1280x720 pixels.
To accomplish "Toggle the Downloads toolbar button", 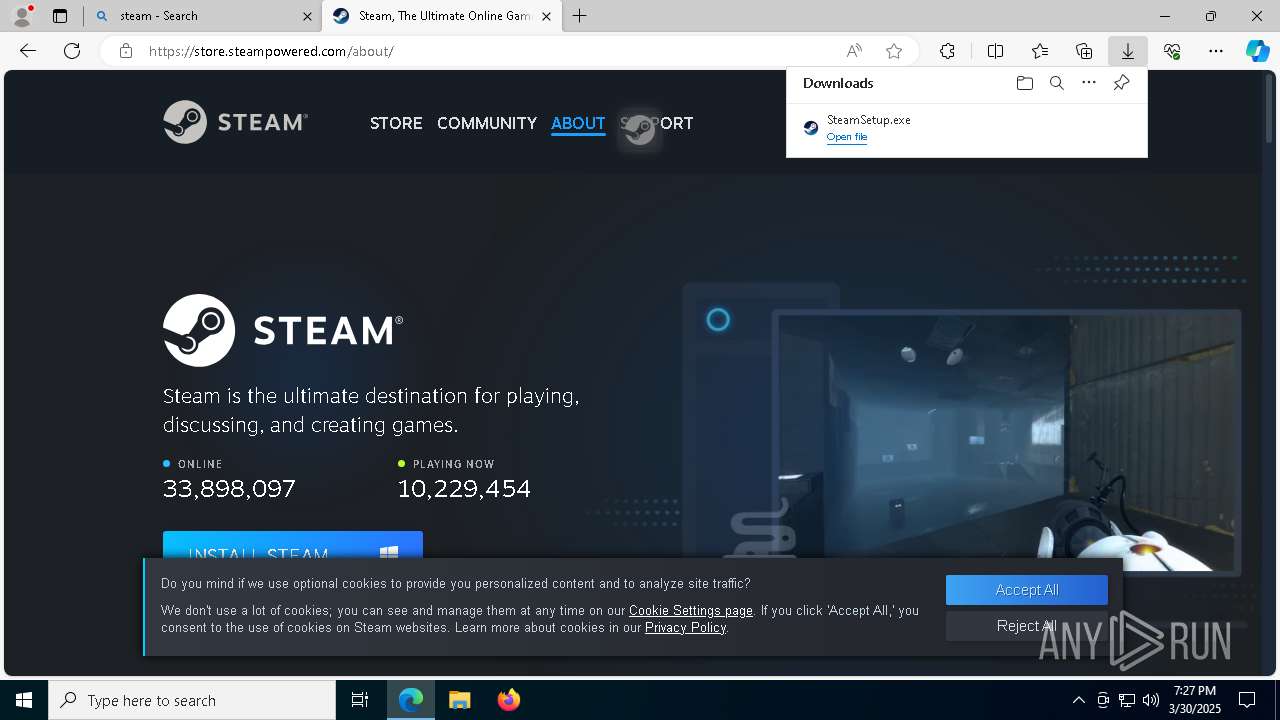I will pyautogui.click(x=1127, y=51).
